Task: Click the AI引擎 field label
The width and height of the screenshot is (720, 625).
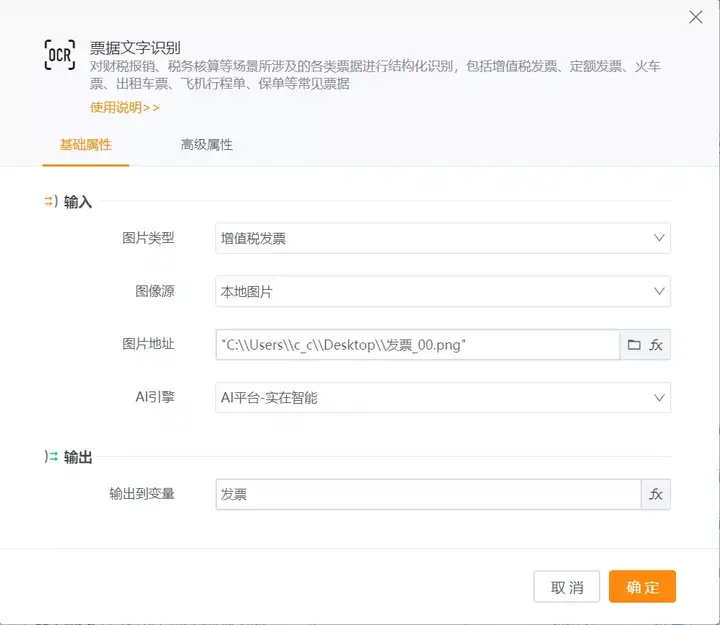Action: tap(155, 397)
